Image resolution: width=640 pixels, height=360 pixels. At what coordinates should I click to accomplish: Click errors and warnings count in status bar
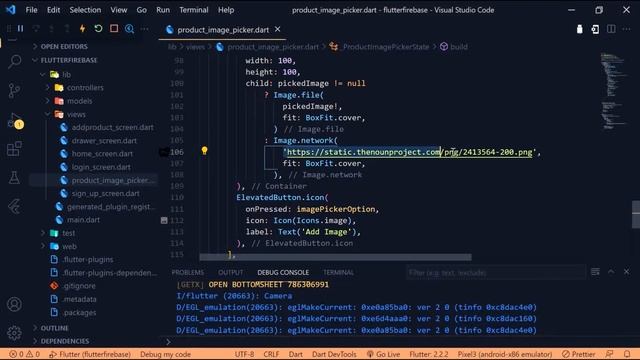pos(24,354)
